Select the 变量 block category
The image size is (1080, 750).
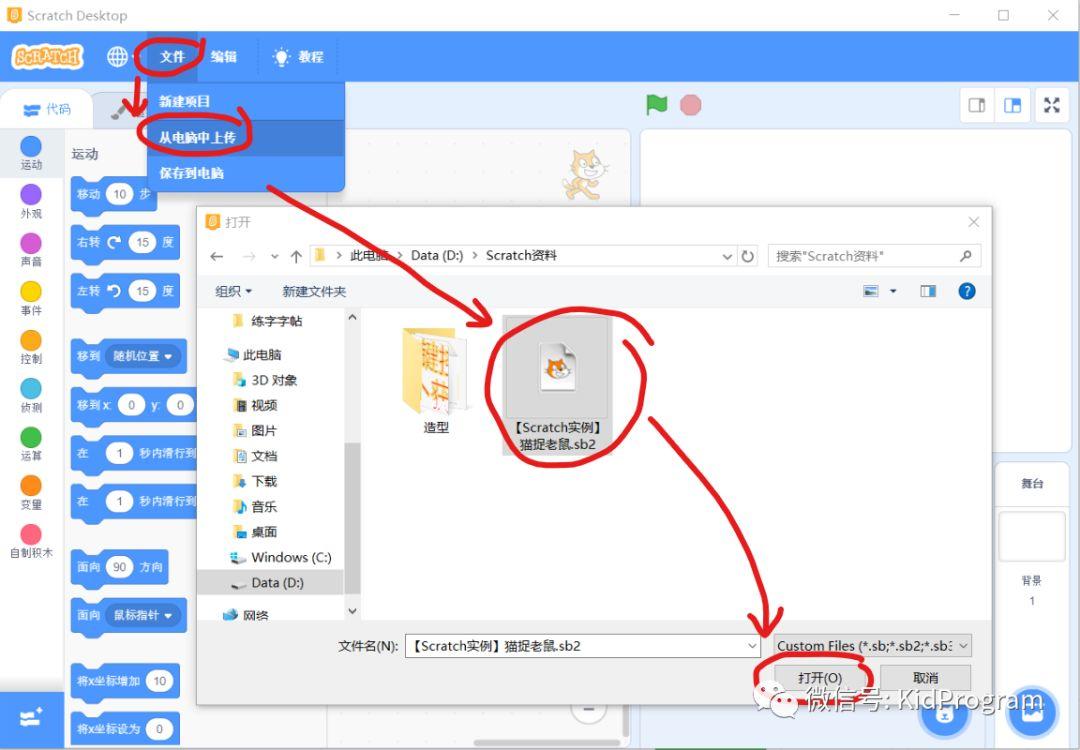pyautogui.click(x=31, y=492)
